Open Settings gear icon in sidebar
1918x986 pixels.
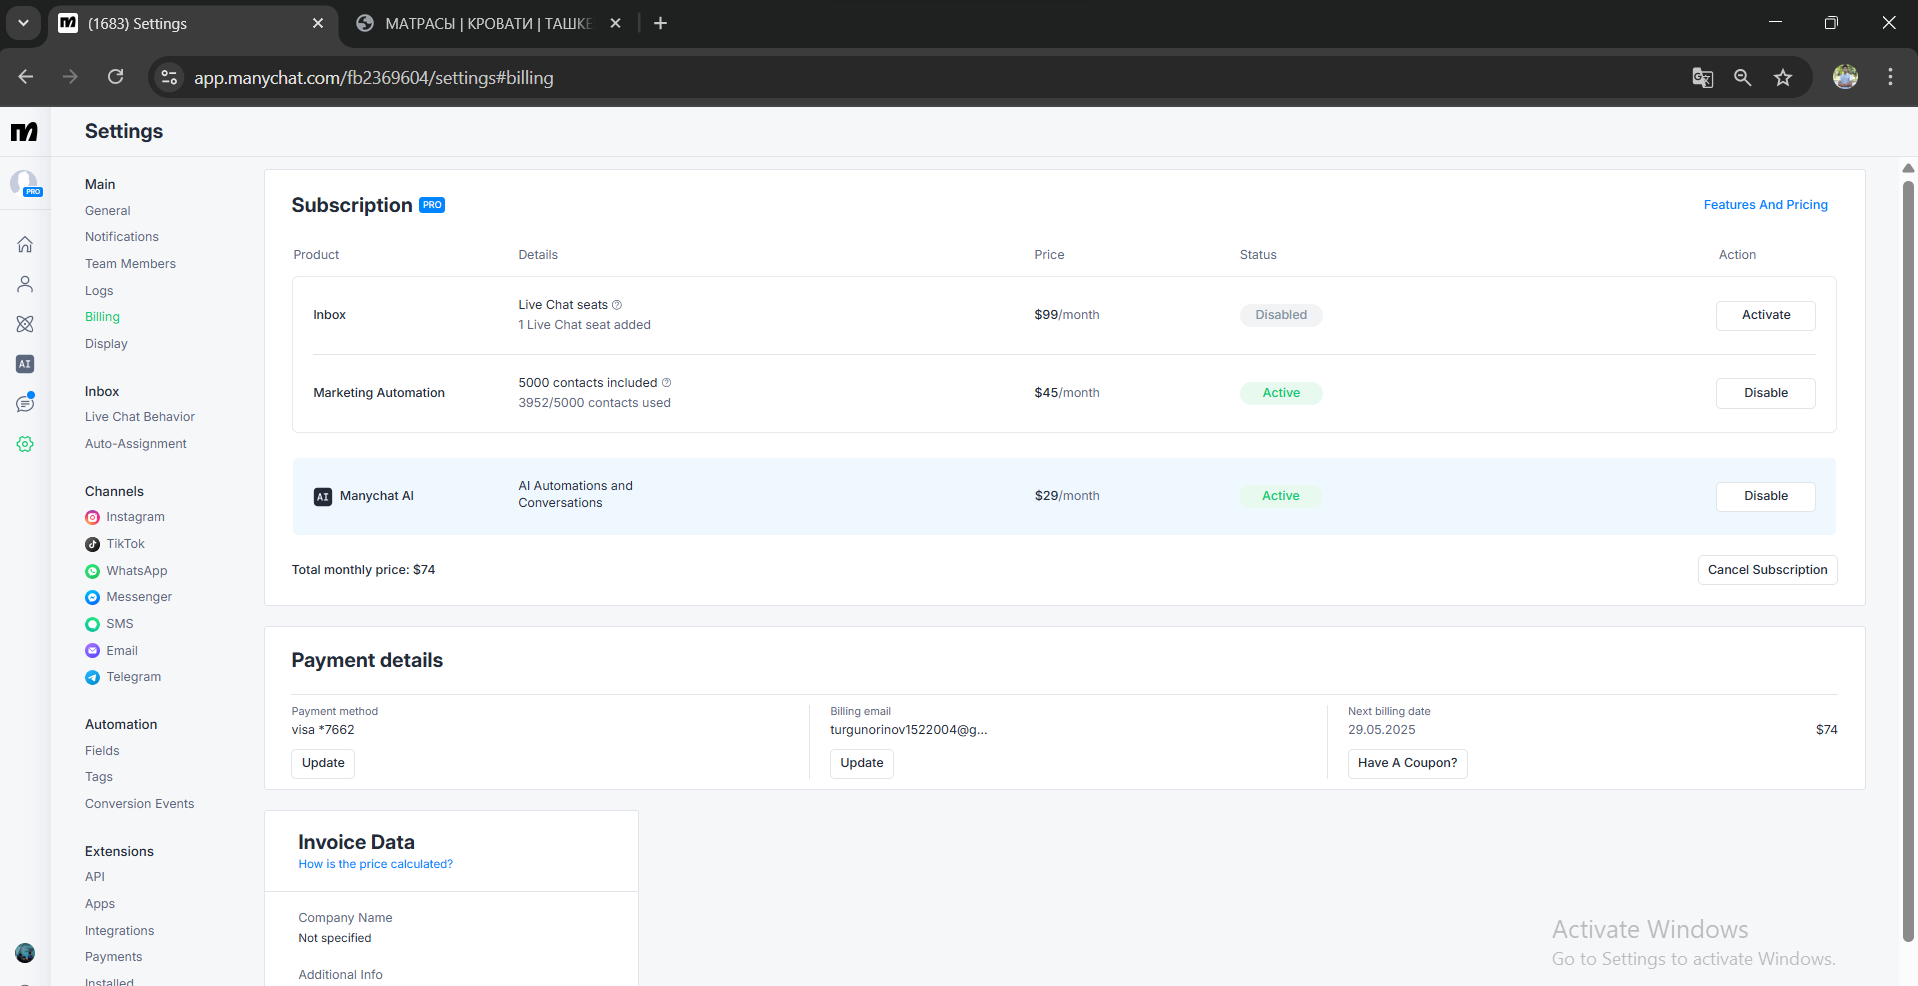click(x=25, y=444)
